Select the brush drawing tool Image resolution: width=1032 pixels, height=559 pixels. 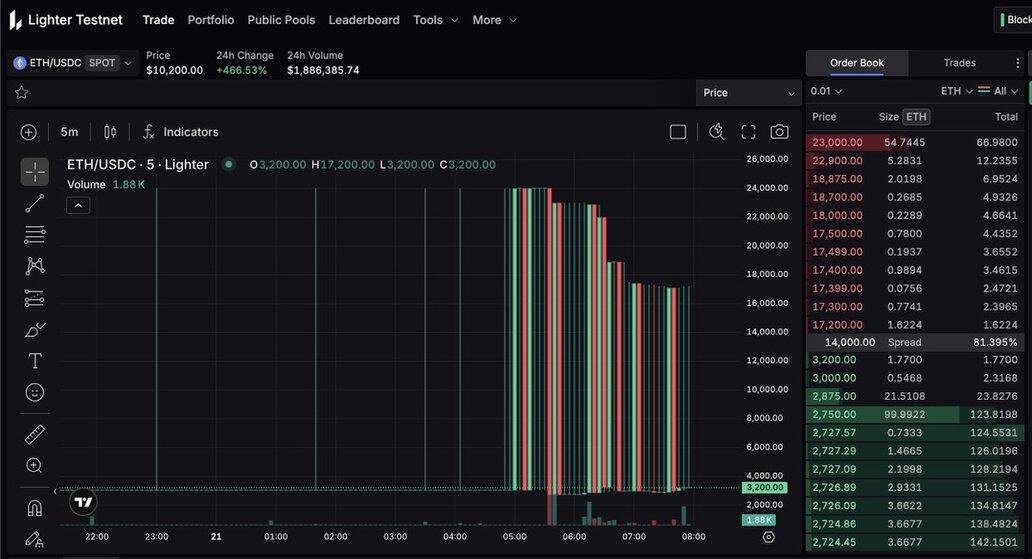[x=34, y=329]
